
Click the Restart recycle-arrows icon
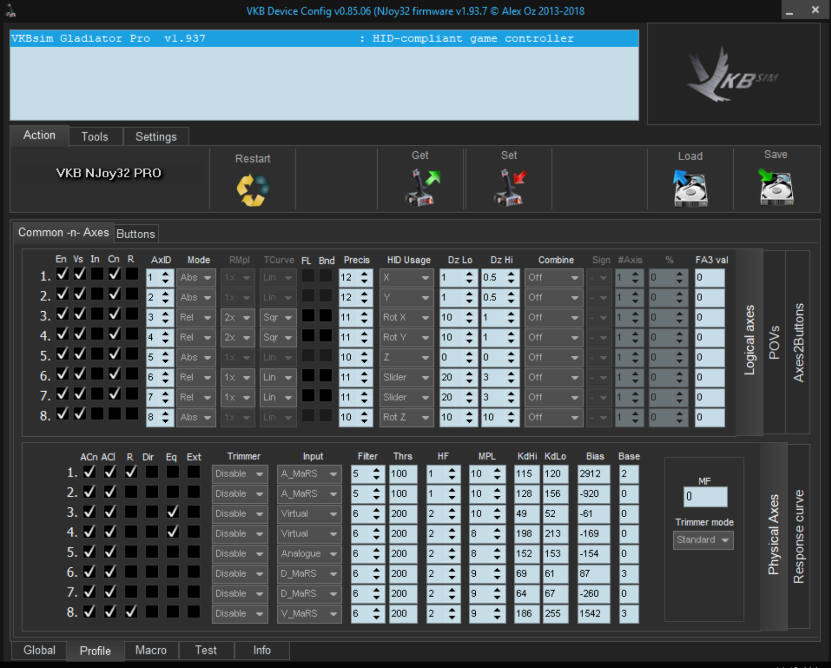252,188
